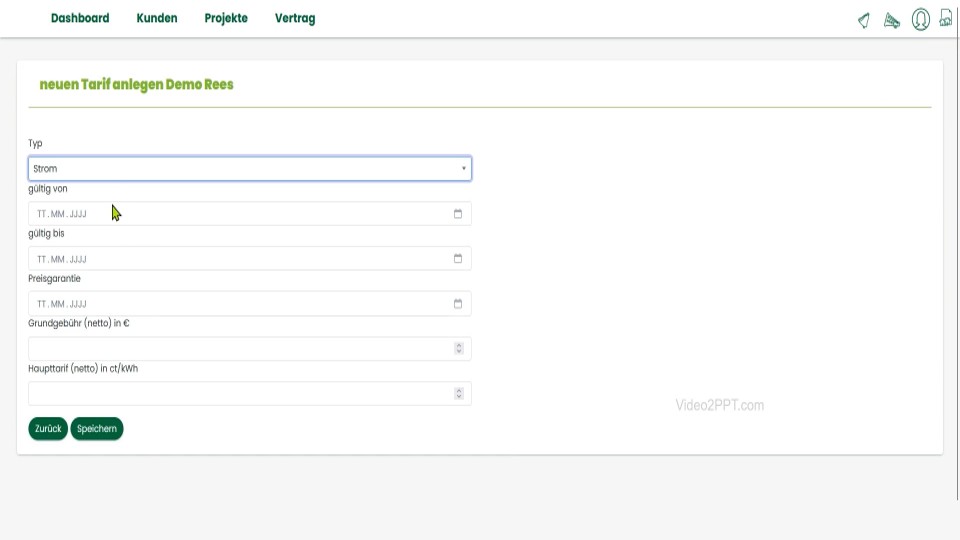The image size is (960, 540).
Task: Save the tariff with Speichern button
Action: pos(97,429)
